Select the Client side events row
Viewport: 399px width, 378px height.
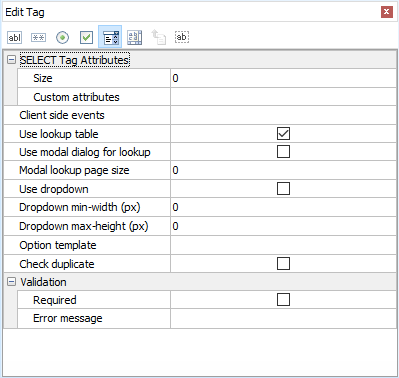click(x=200, y=115)
